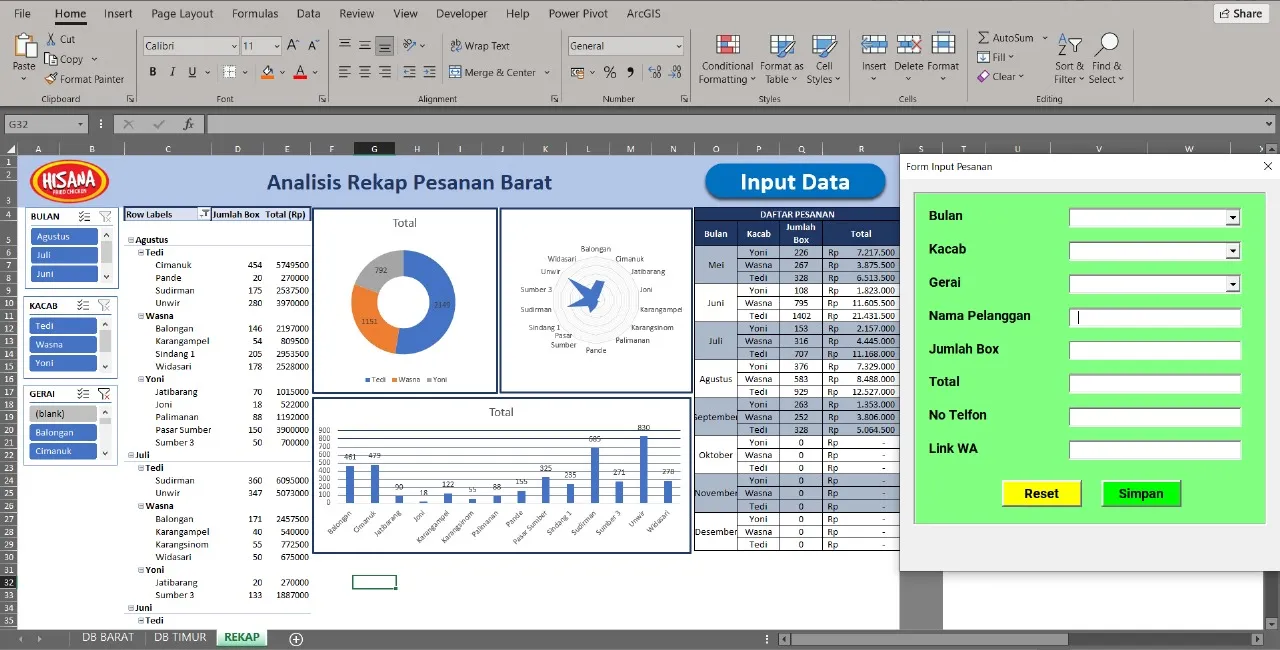Image resolution: width=1280 pixels, height=650 pixels.
Task: Open the Kacab combo box dropdown
Action: 1233,251
